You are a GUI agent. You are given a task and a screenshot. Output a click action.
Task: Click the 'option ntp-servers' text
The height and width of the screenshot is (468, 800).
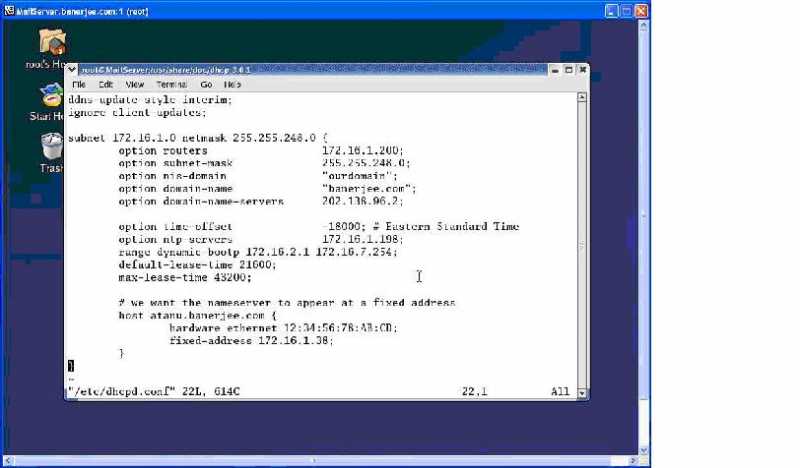[x=176, y=239]
